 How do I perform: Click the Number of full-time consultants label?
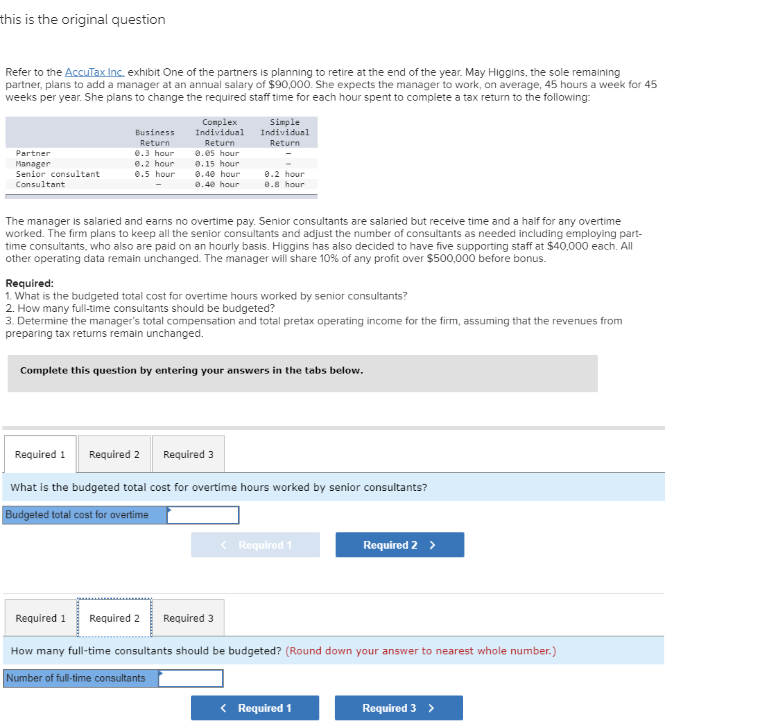pos(81,678)
